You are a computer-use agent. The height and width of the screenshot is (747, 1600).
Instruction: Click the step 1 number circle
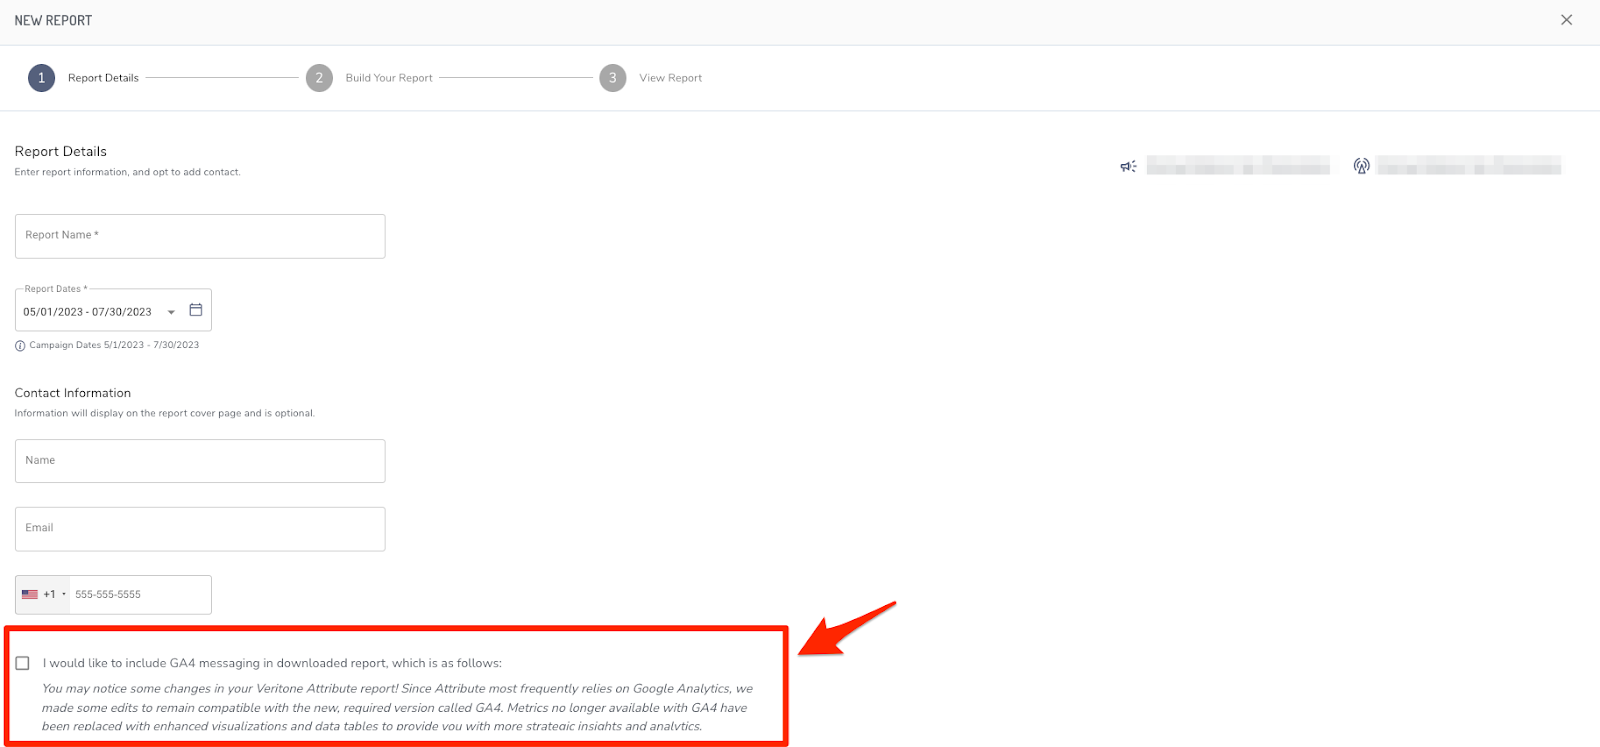click(41, 78)
